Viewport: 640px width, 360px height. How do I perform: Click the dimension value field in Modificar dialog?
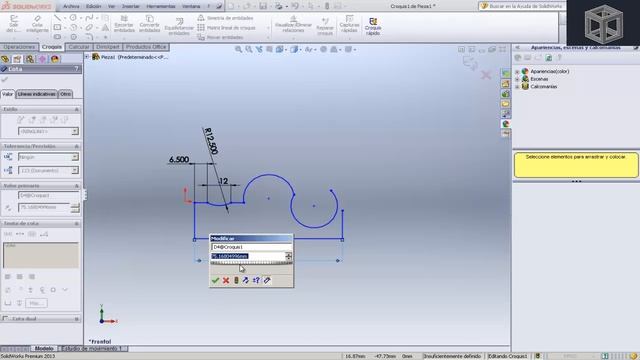coord(248,256)
